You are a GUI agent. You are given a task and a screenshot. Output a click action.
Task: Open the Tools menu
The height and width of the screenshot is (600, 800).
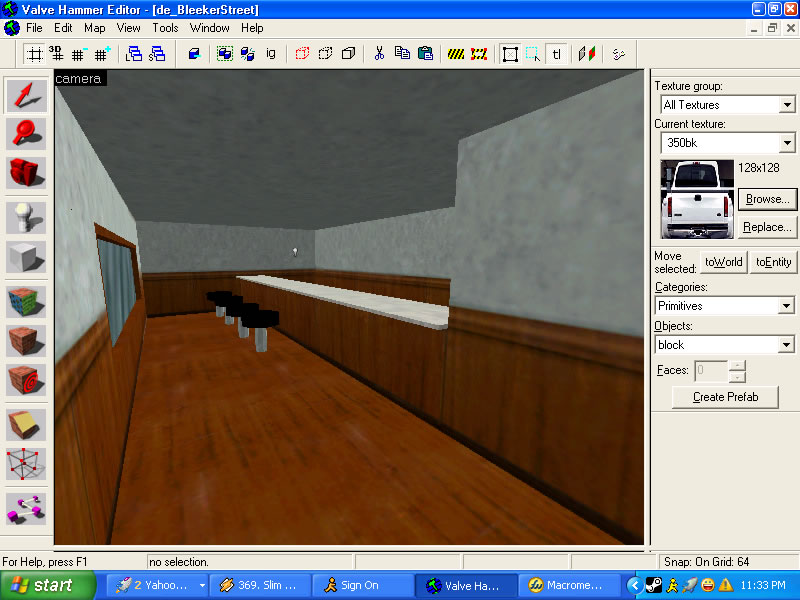point(165,28)
